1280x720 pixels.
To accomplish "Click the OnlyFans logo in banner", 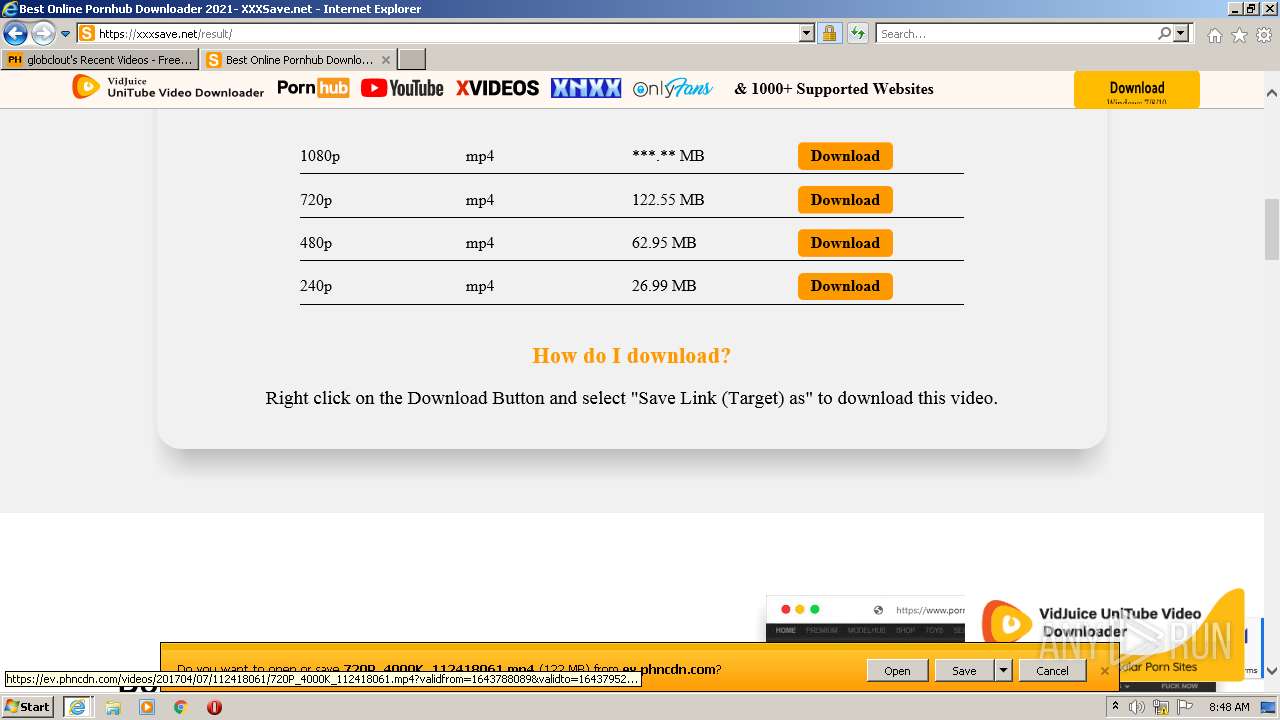I will pyautogui.click(x=673, y=88).
